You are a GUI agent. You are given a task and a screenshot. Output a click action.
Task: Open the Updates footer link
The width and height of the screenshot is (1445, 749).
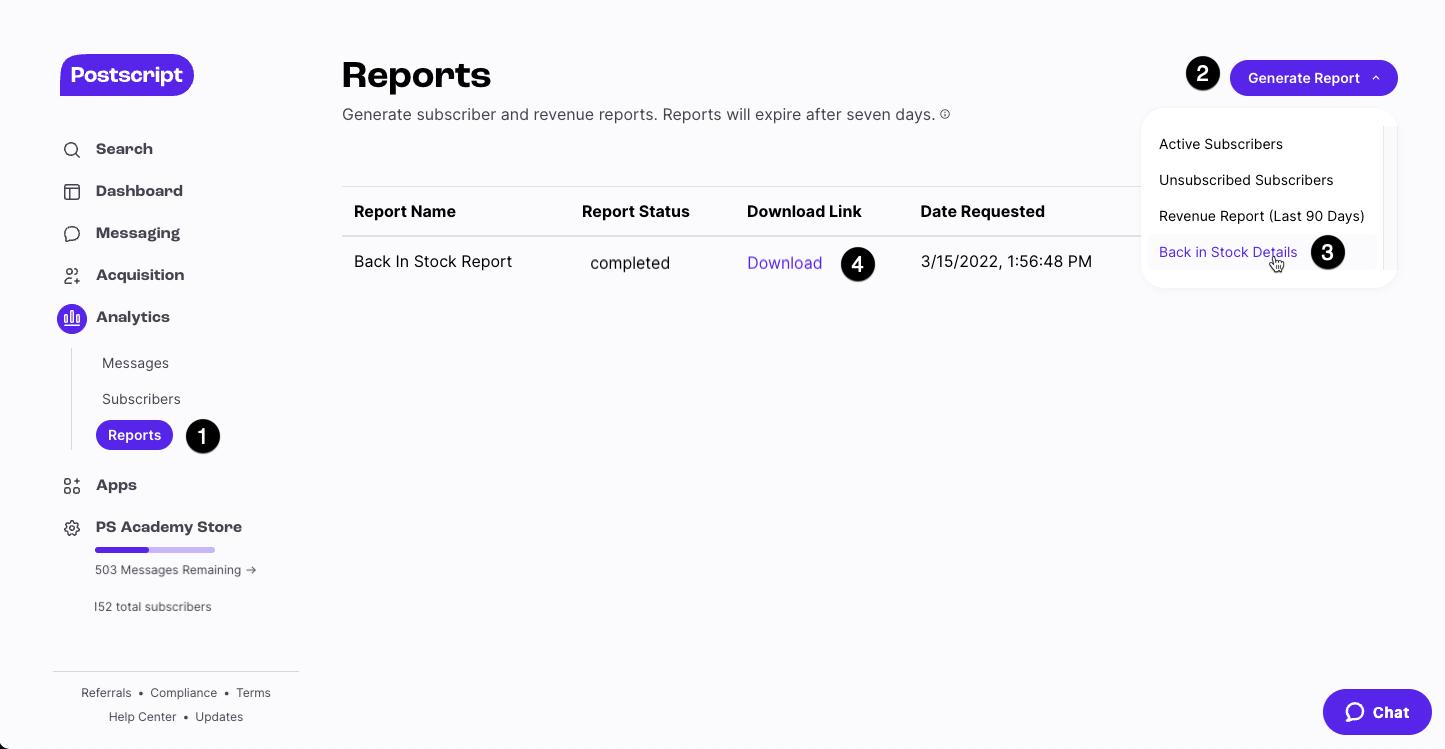(219, 717)
